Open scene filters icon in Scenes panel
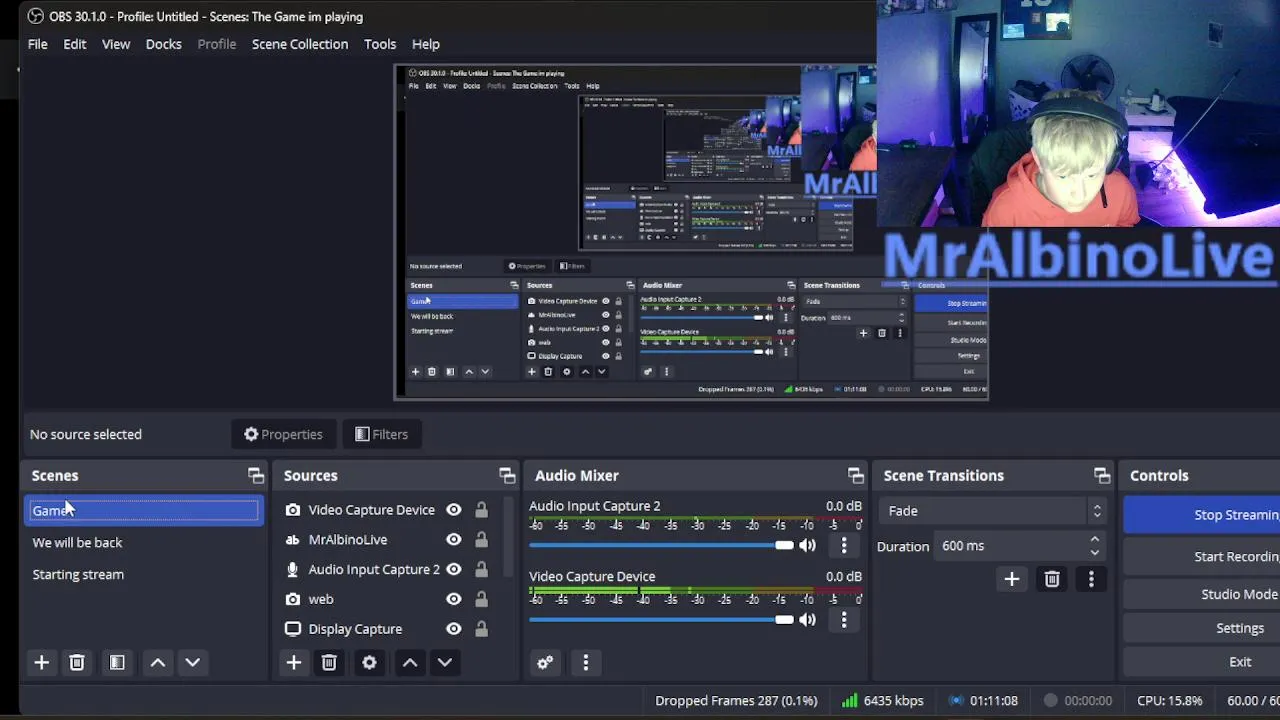 117,662
